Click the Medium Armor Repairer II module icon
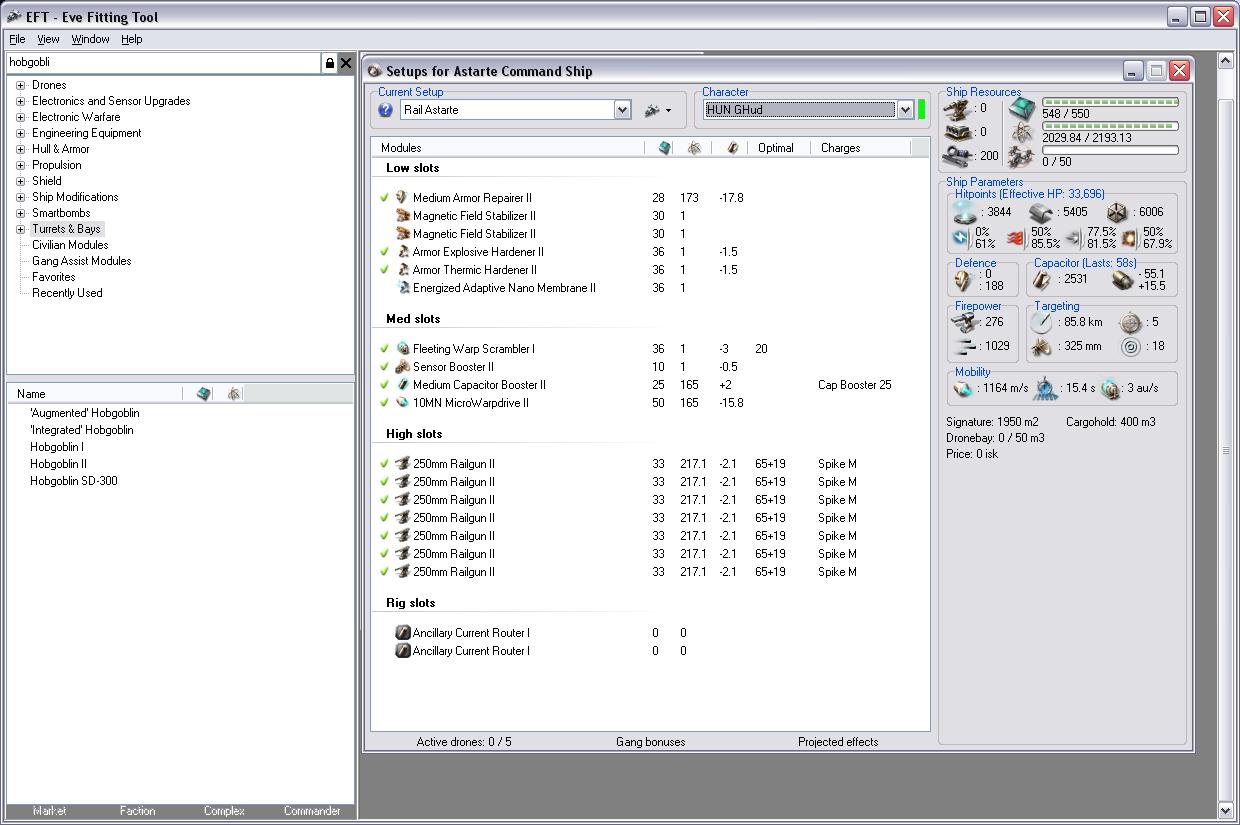This screenshot has height=825, width=1240. click(402, 198)
